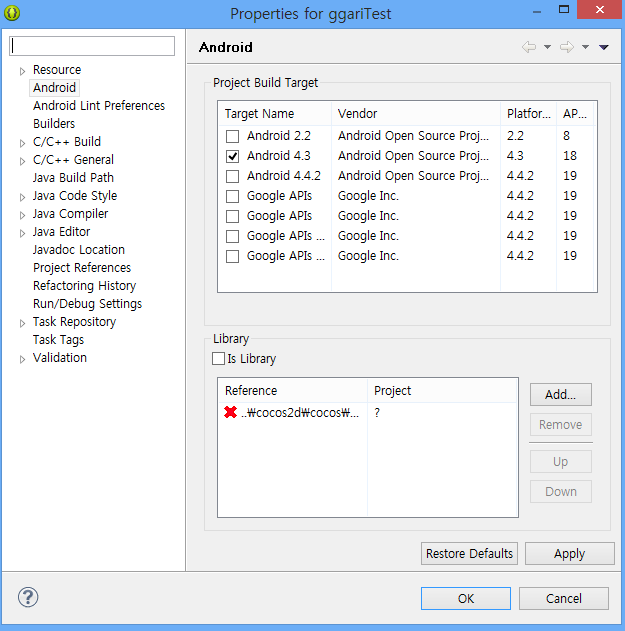625x631 pixels.
Task: Click the 'Android 4.3' target name text
Action: pyautogui.click(x=279, y=156)
